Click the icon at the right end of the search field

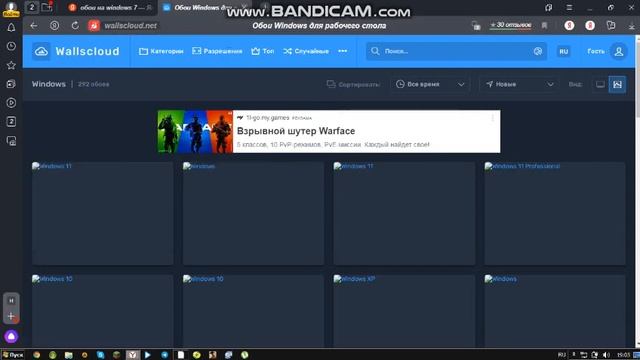[x=538, y=51]
